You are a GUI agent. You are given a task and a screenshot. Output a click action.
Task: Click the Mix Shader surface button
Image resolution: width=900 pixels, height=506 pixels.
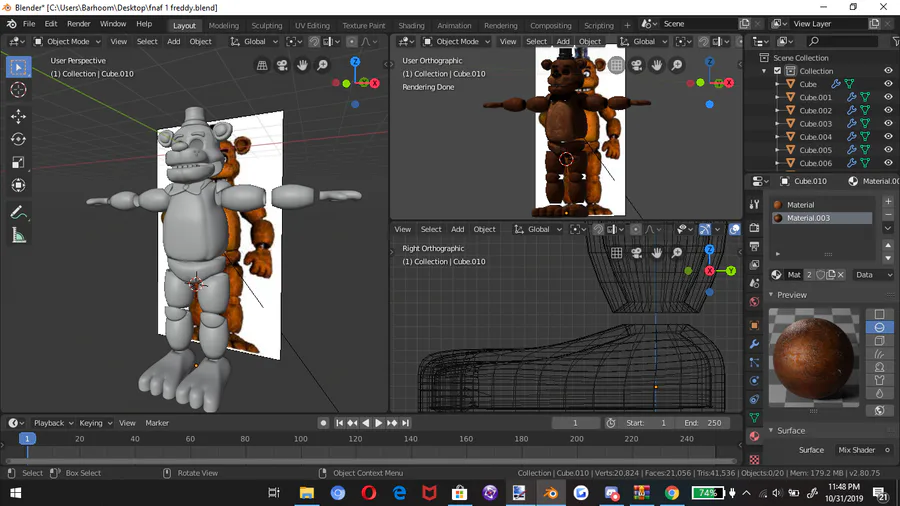click(856, 450)
